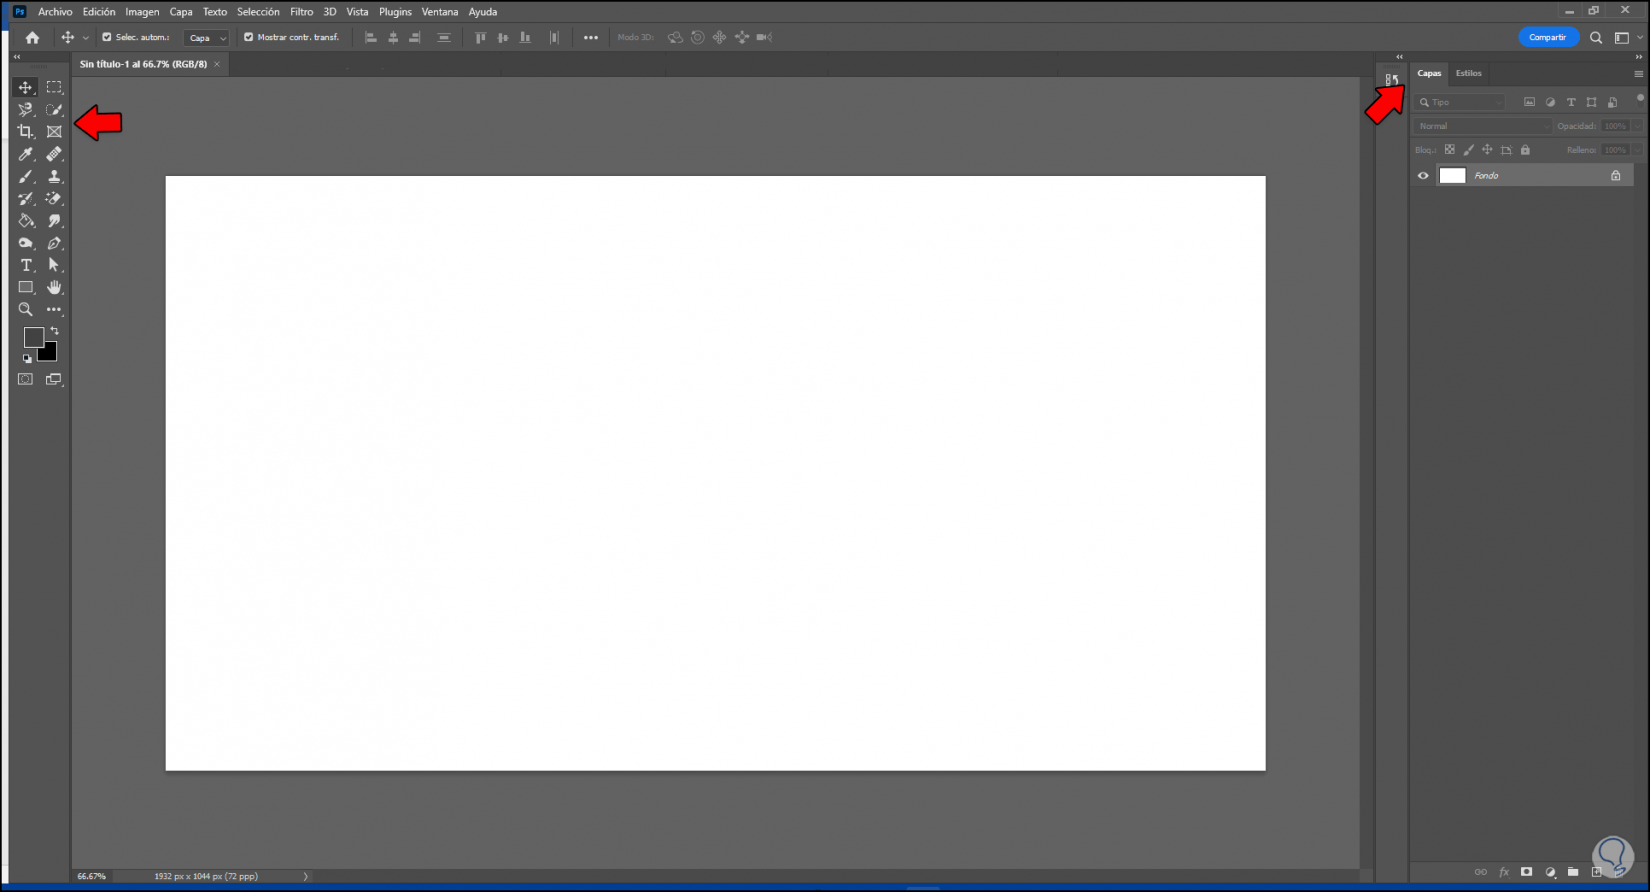This screenshot has width=1650, height=892.
Task: Select the Spot Healing bandage tool
Action: (54, 154)
